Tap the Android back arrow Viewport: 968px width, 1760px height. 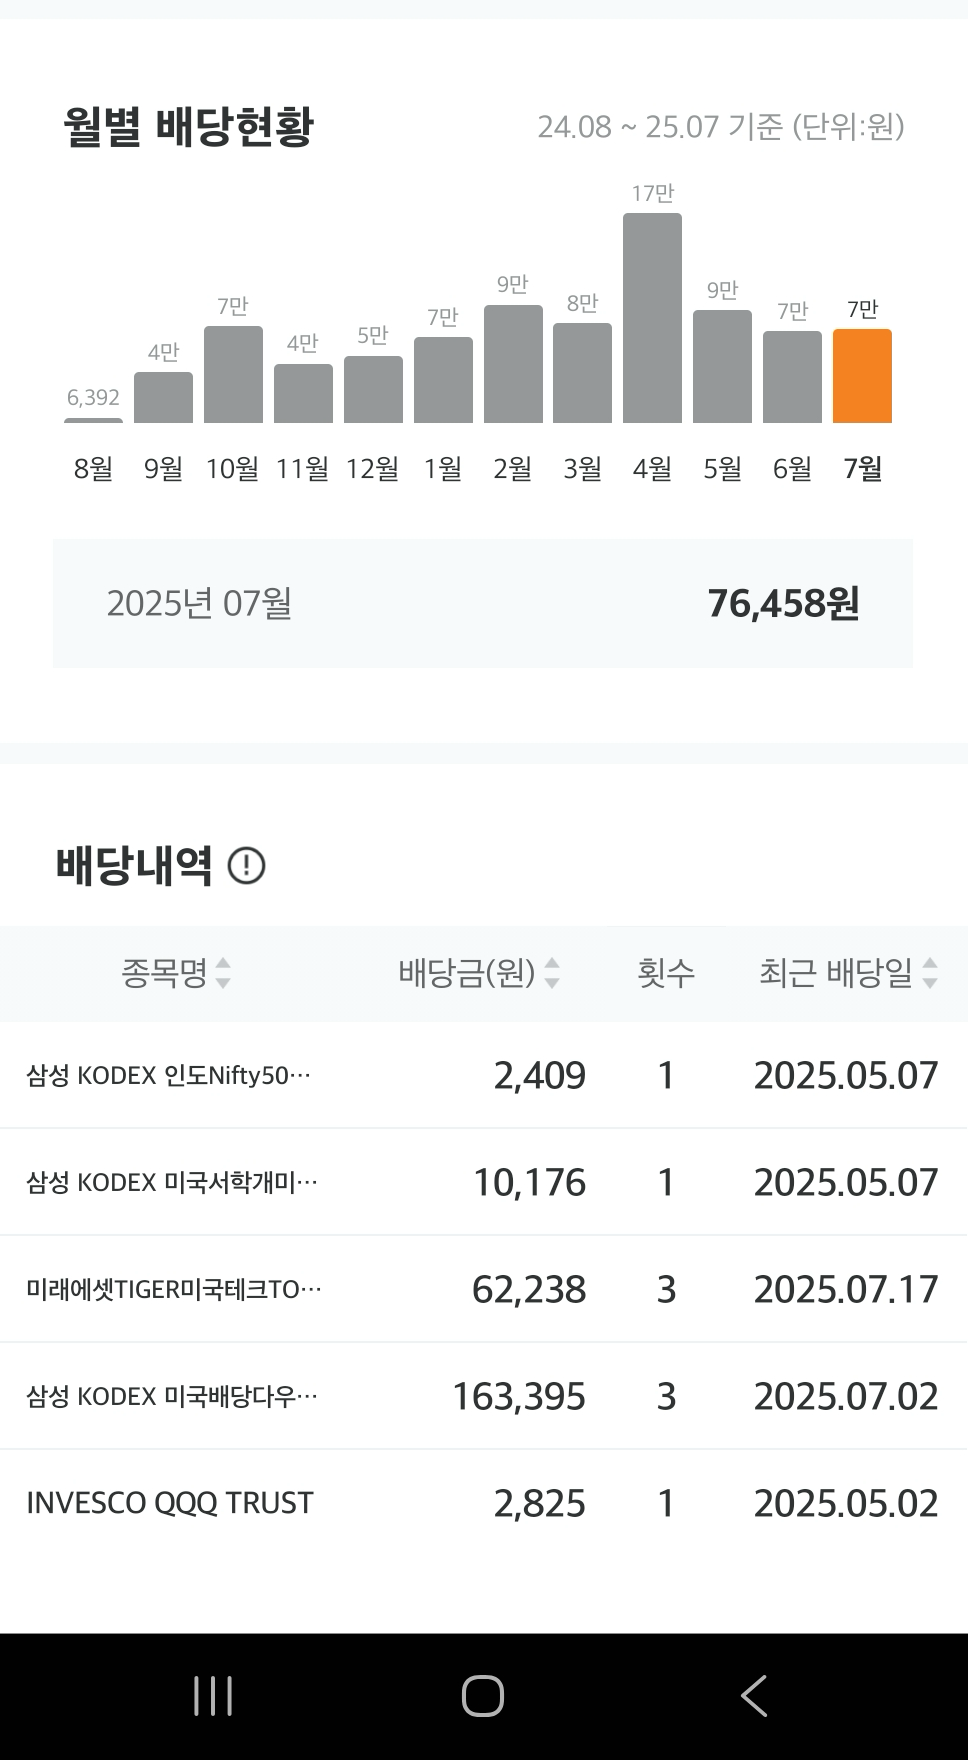pyautogui.click(x=754, y=1696)
